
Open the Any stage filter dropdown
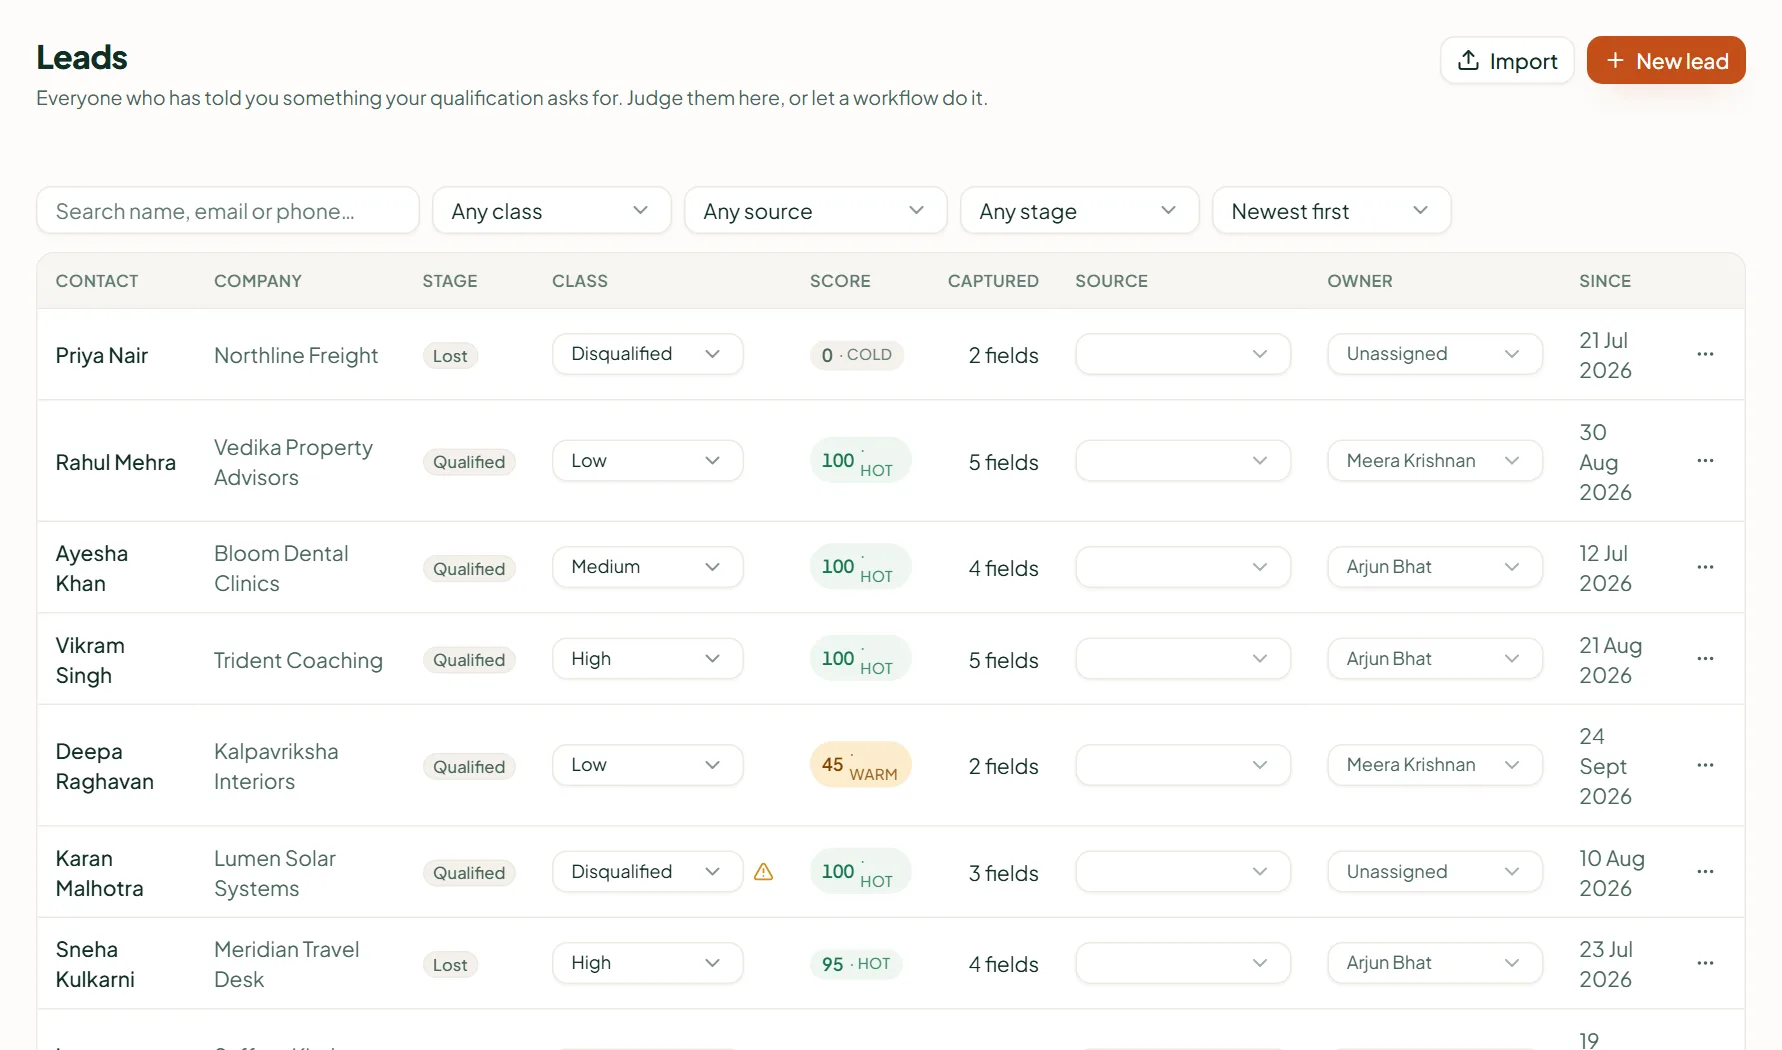pyautogui.click(x=1079, y=211)
